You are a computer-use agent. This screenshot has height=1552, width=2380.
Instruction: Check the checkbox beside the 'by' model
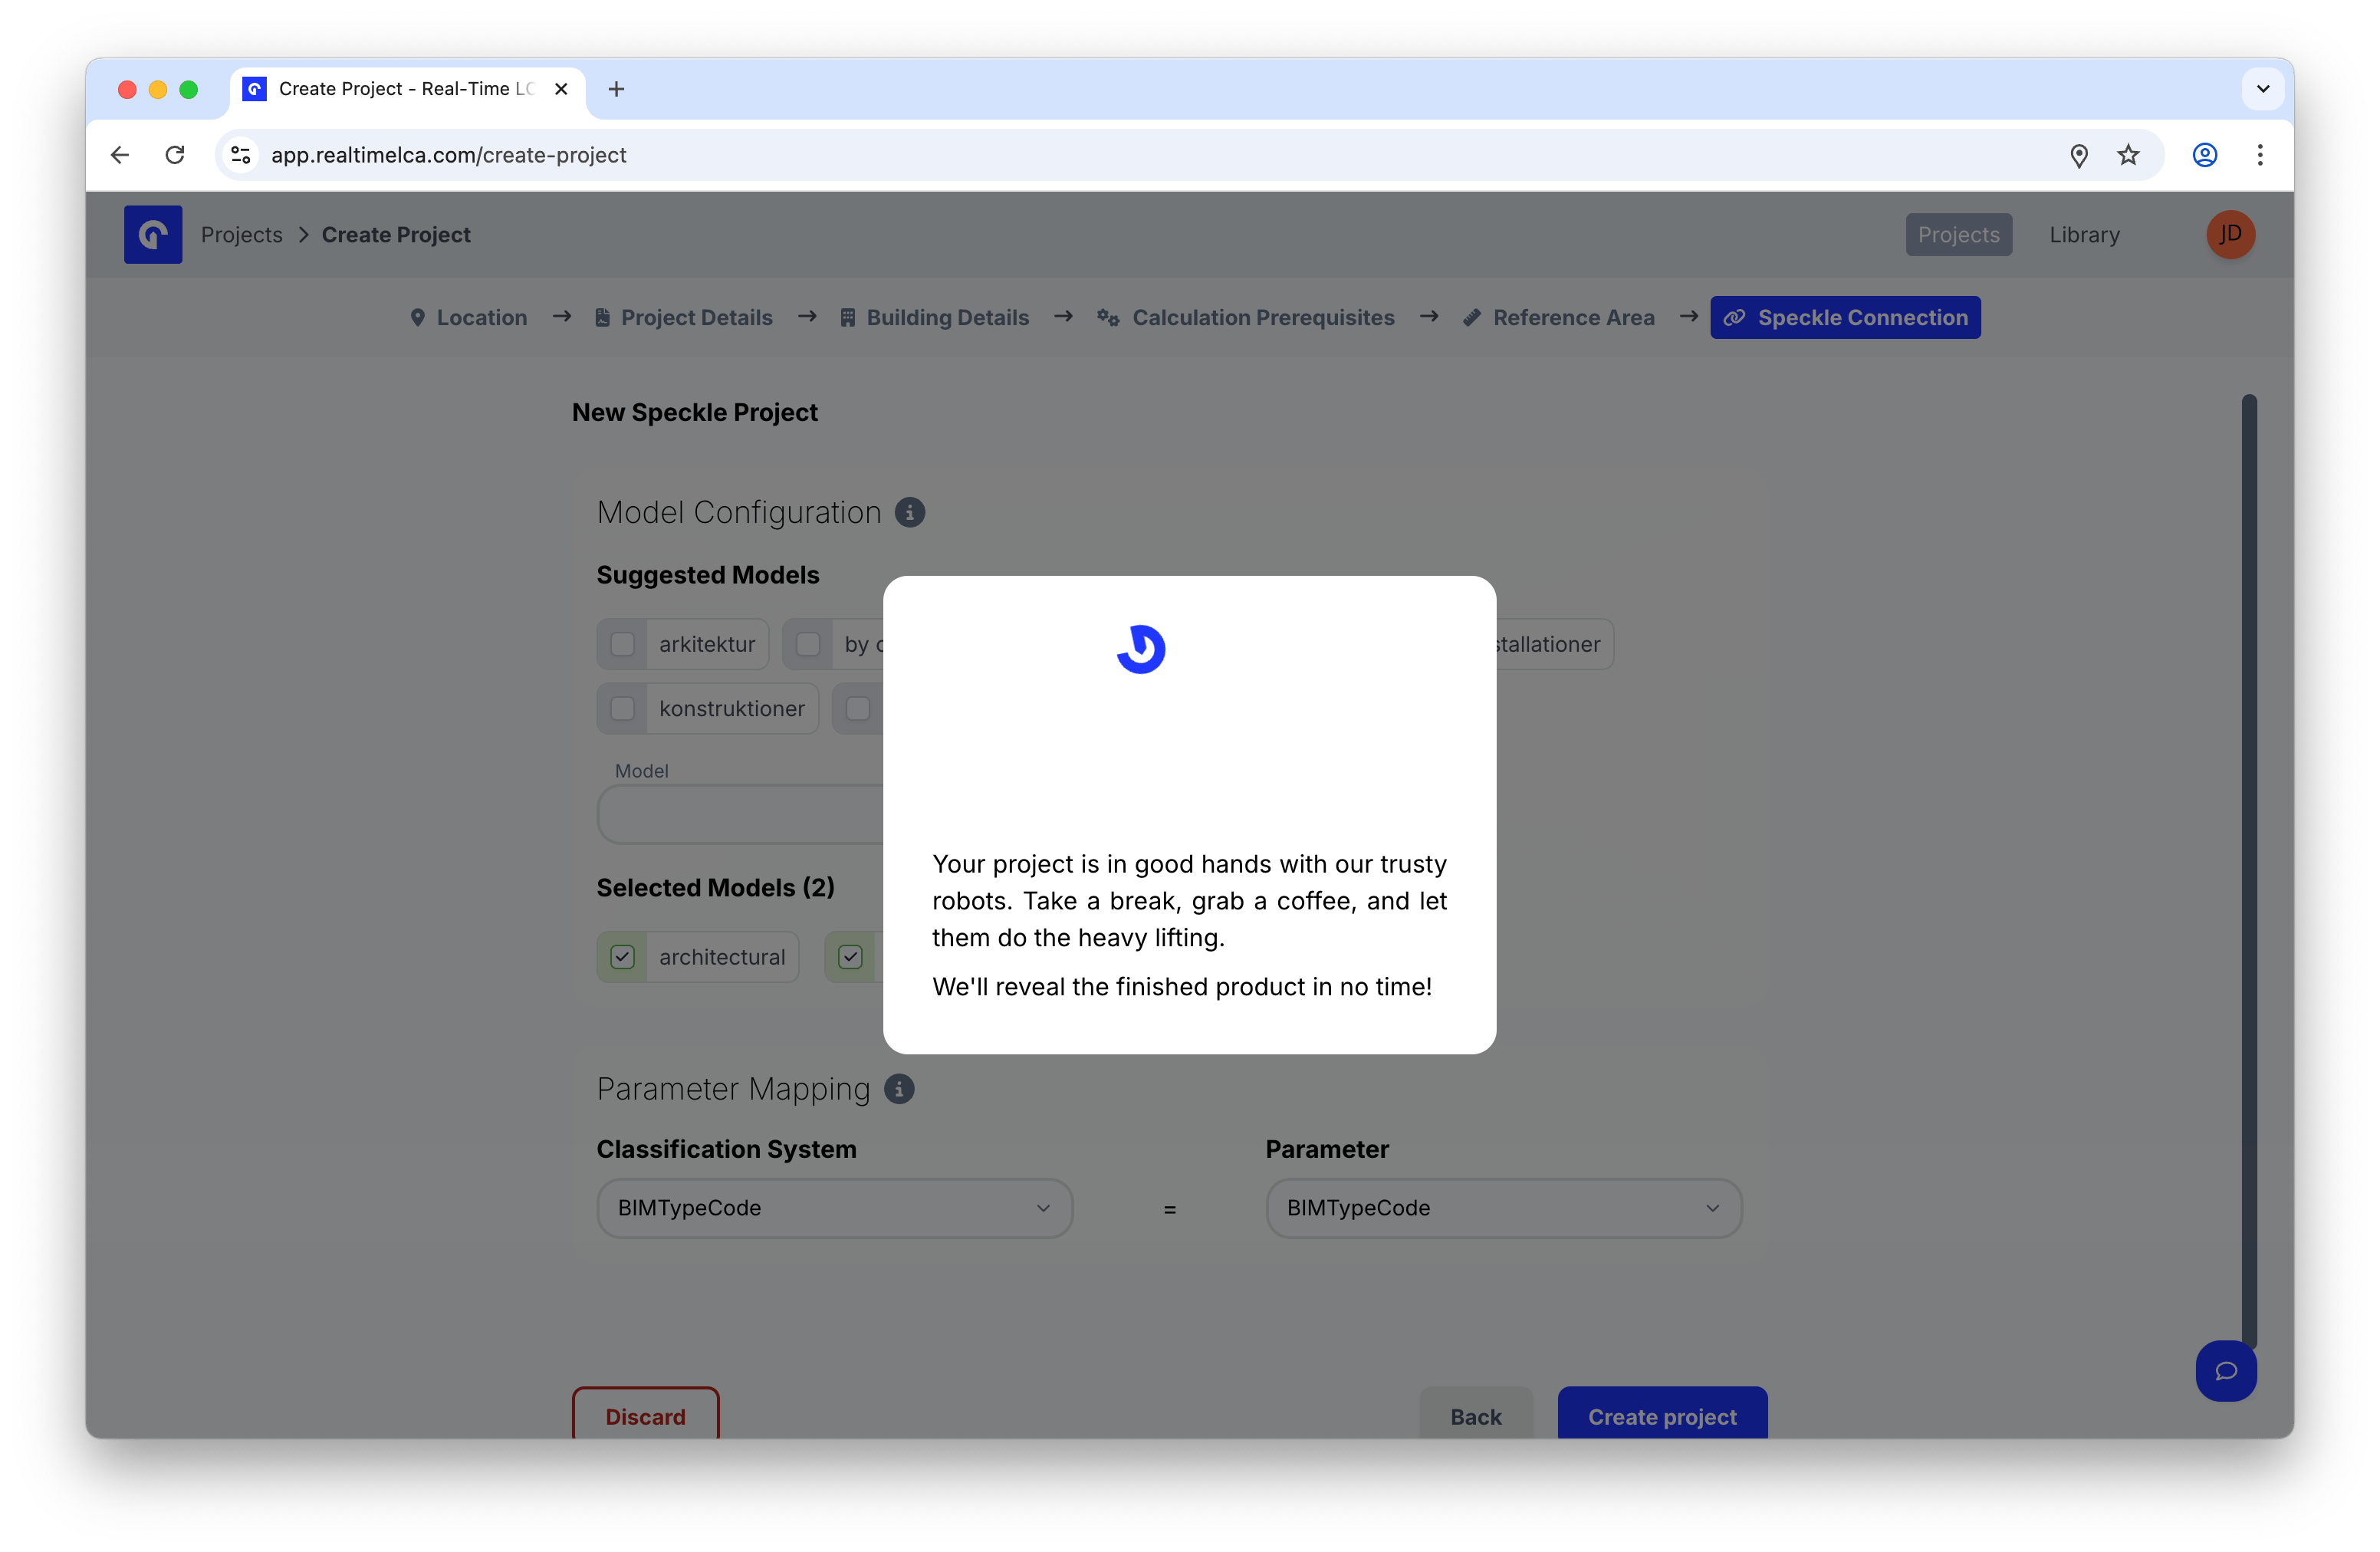coord(808,644)
